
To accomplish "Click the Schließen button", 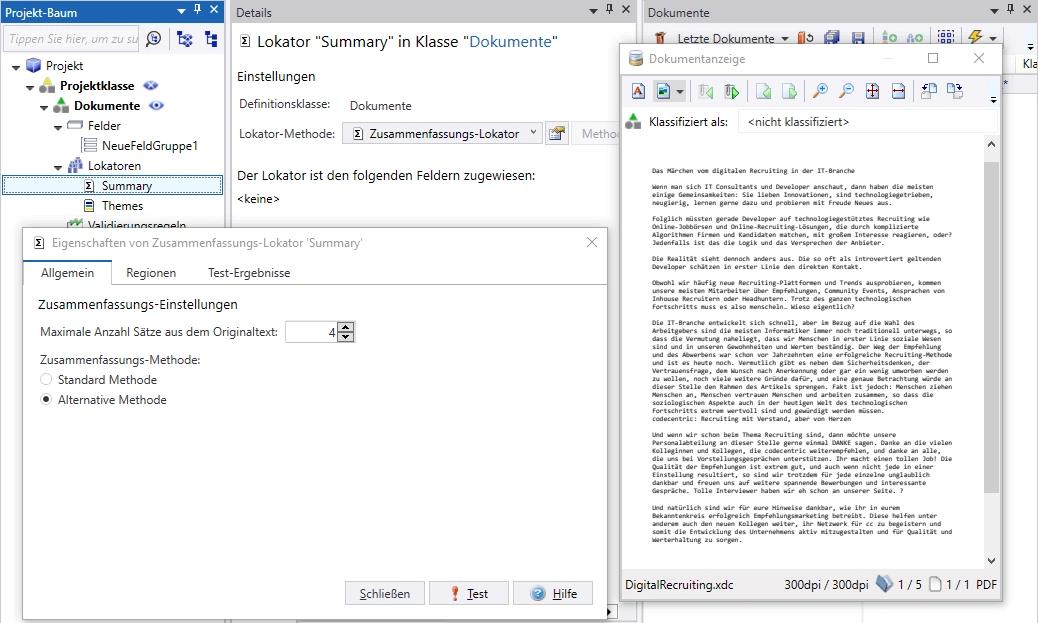I will (384, 593).
